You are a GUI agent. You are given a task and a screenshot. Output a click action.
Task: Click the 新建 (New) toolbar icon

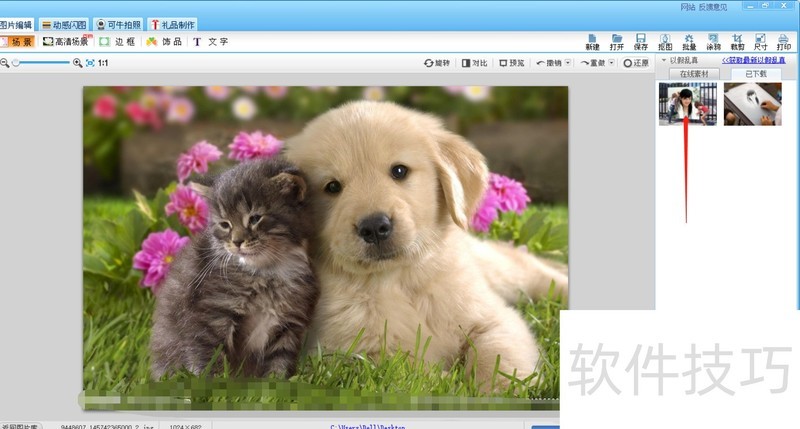pyautogui.click(x=592, y=42)
